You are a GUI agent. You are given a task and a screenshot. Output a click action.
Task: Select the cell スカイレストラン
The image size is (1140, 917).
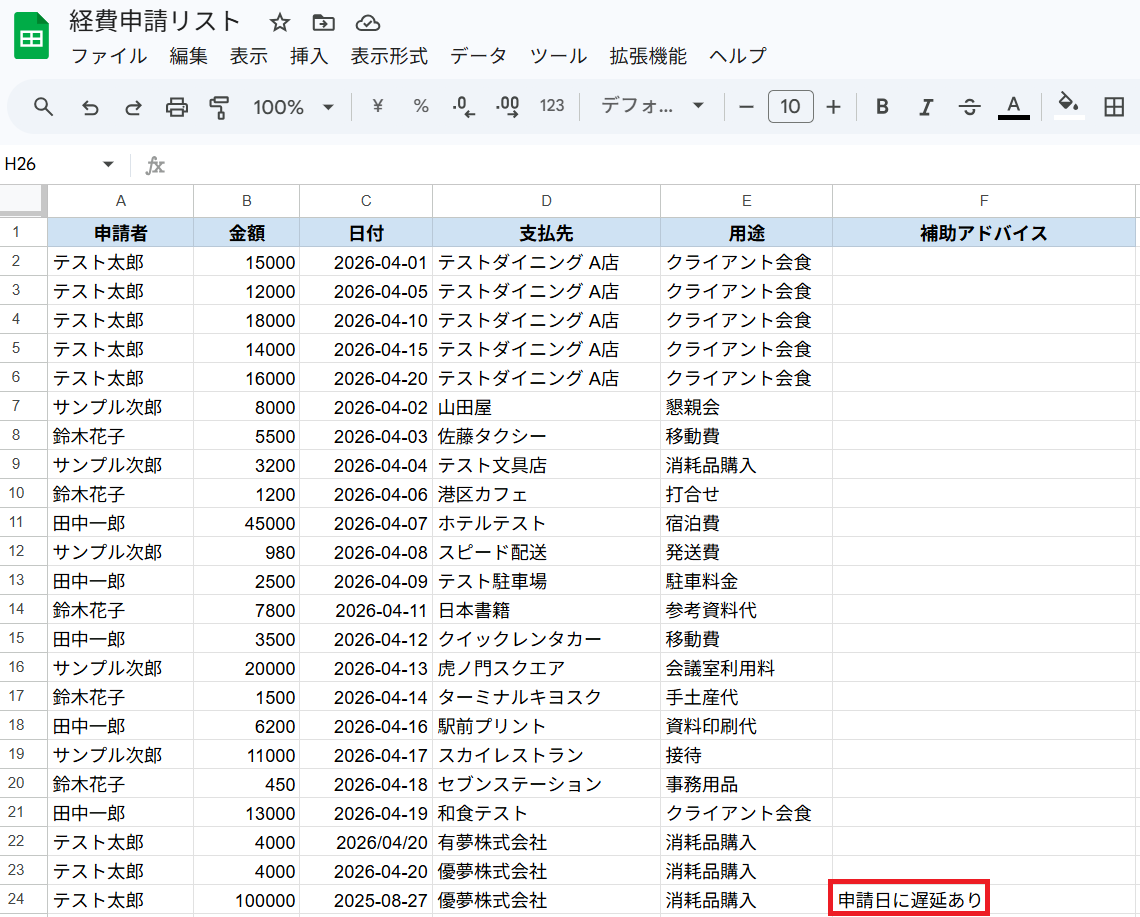pos(546,755)
